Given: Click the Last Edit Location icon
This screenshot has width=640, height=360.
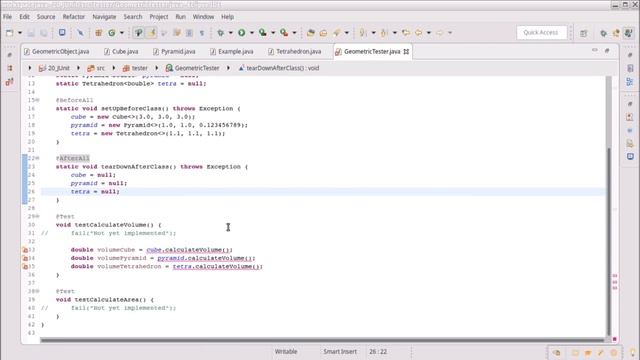Looking at the screenshot, I should click(405, 33).
